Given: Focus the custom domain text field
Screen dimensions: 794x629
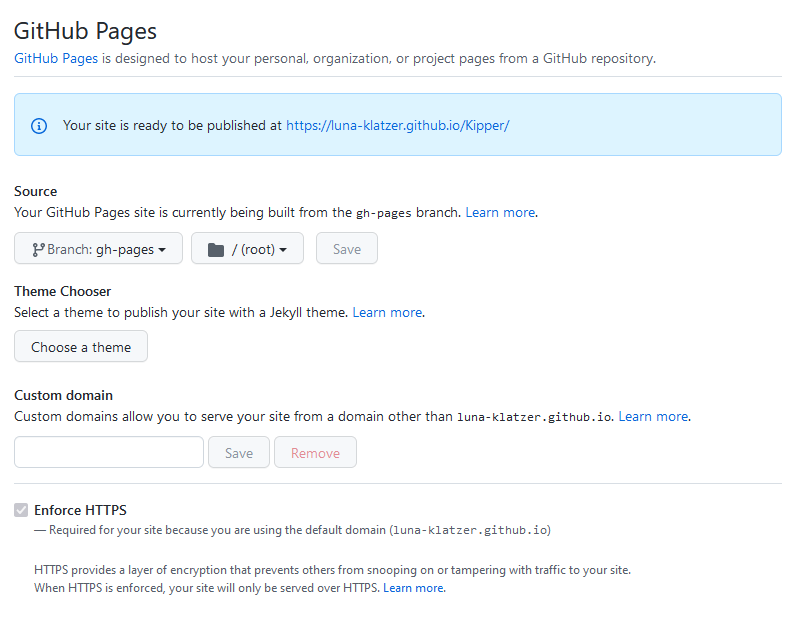Looking at the screenshot, I should coord(109,452).
